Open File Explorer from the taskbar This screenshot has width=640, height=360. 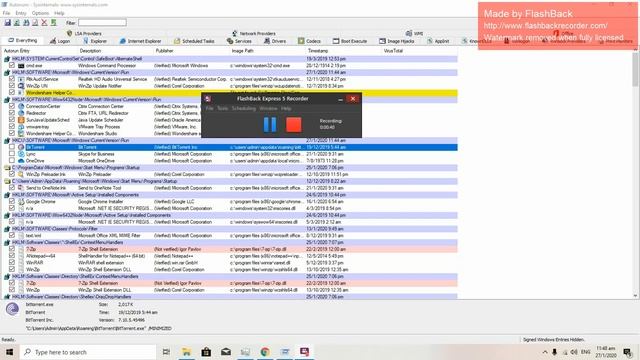(187, 352)
